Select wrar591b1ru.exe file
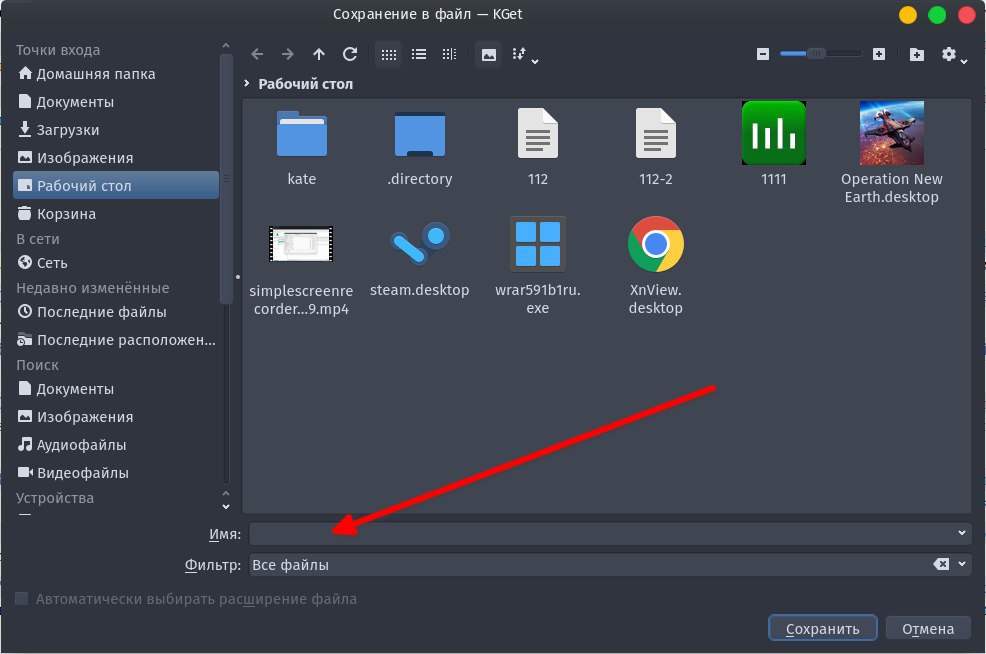The width and height of the screenshot is (986, 654). [538, 266]
